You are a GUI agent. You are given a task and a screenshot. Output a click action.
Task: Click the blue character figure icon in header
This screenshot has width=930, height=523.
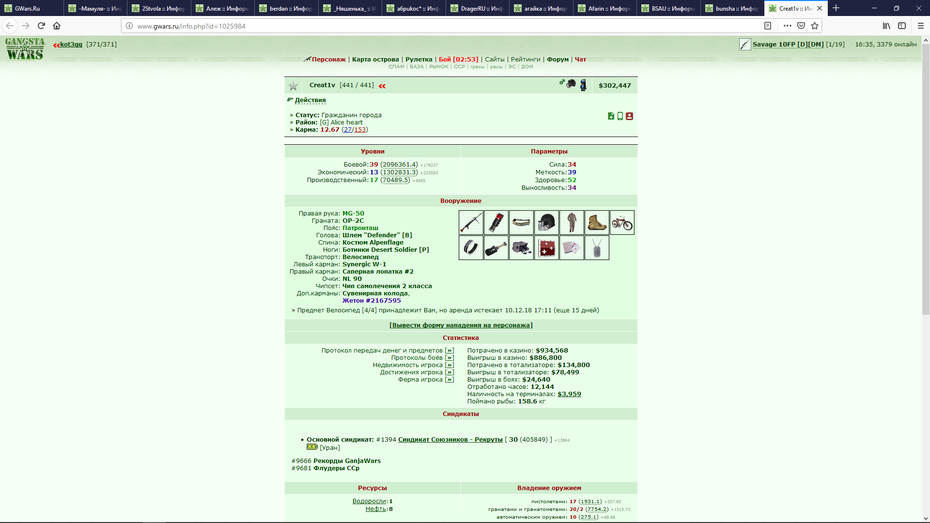coord(583,85)
